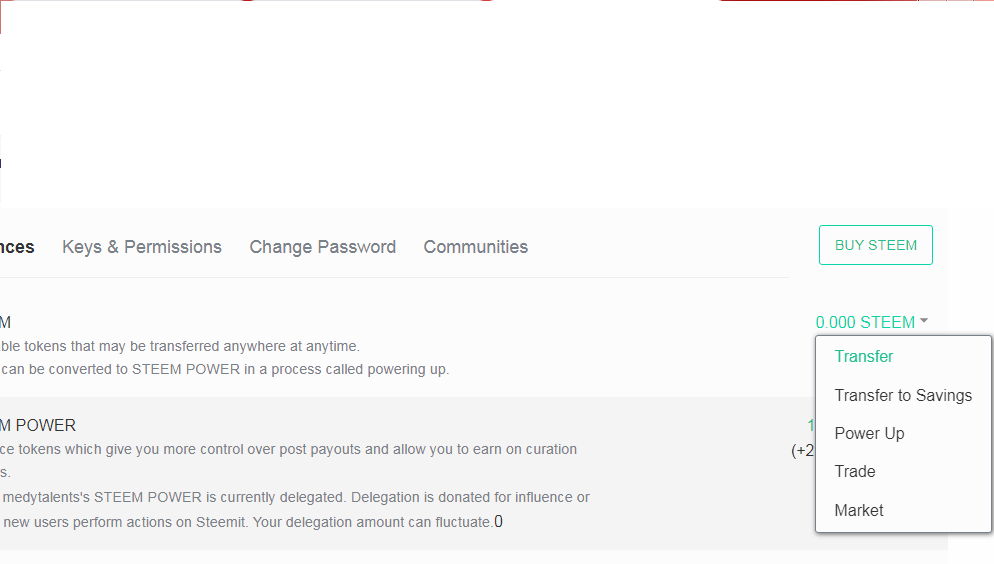
Task: Click the STEEM tokens description line
Action: pyautogui.click(x=180, y=346)
